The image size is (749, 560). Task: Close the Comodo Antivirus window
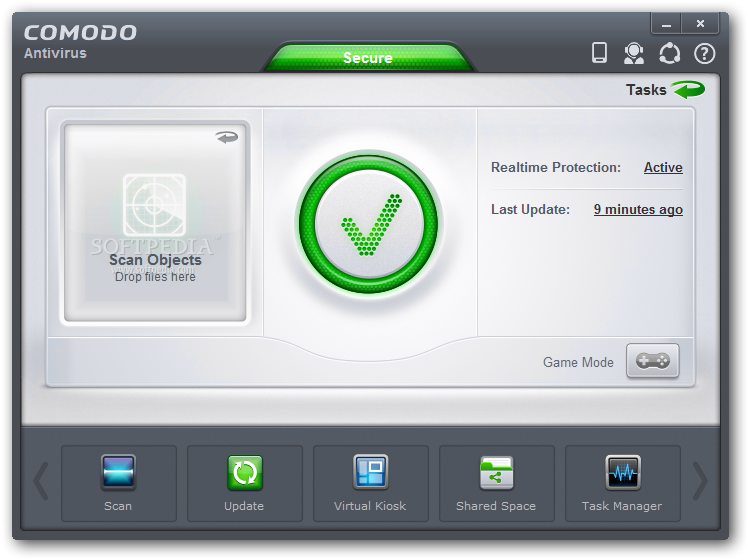(x=700, y=23)
